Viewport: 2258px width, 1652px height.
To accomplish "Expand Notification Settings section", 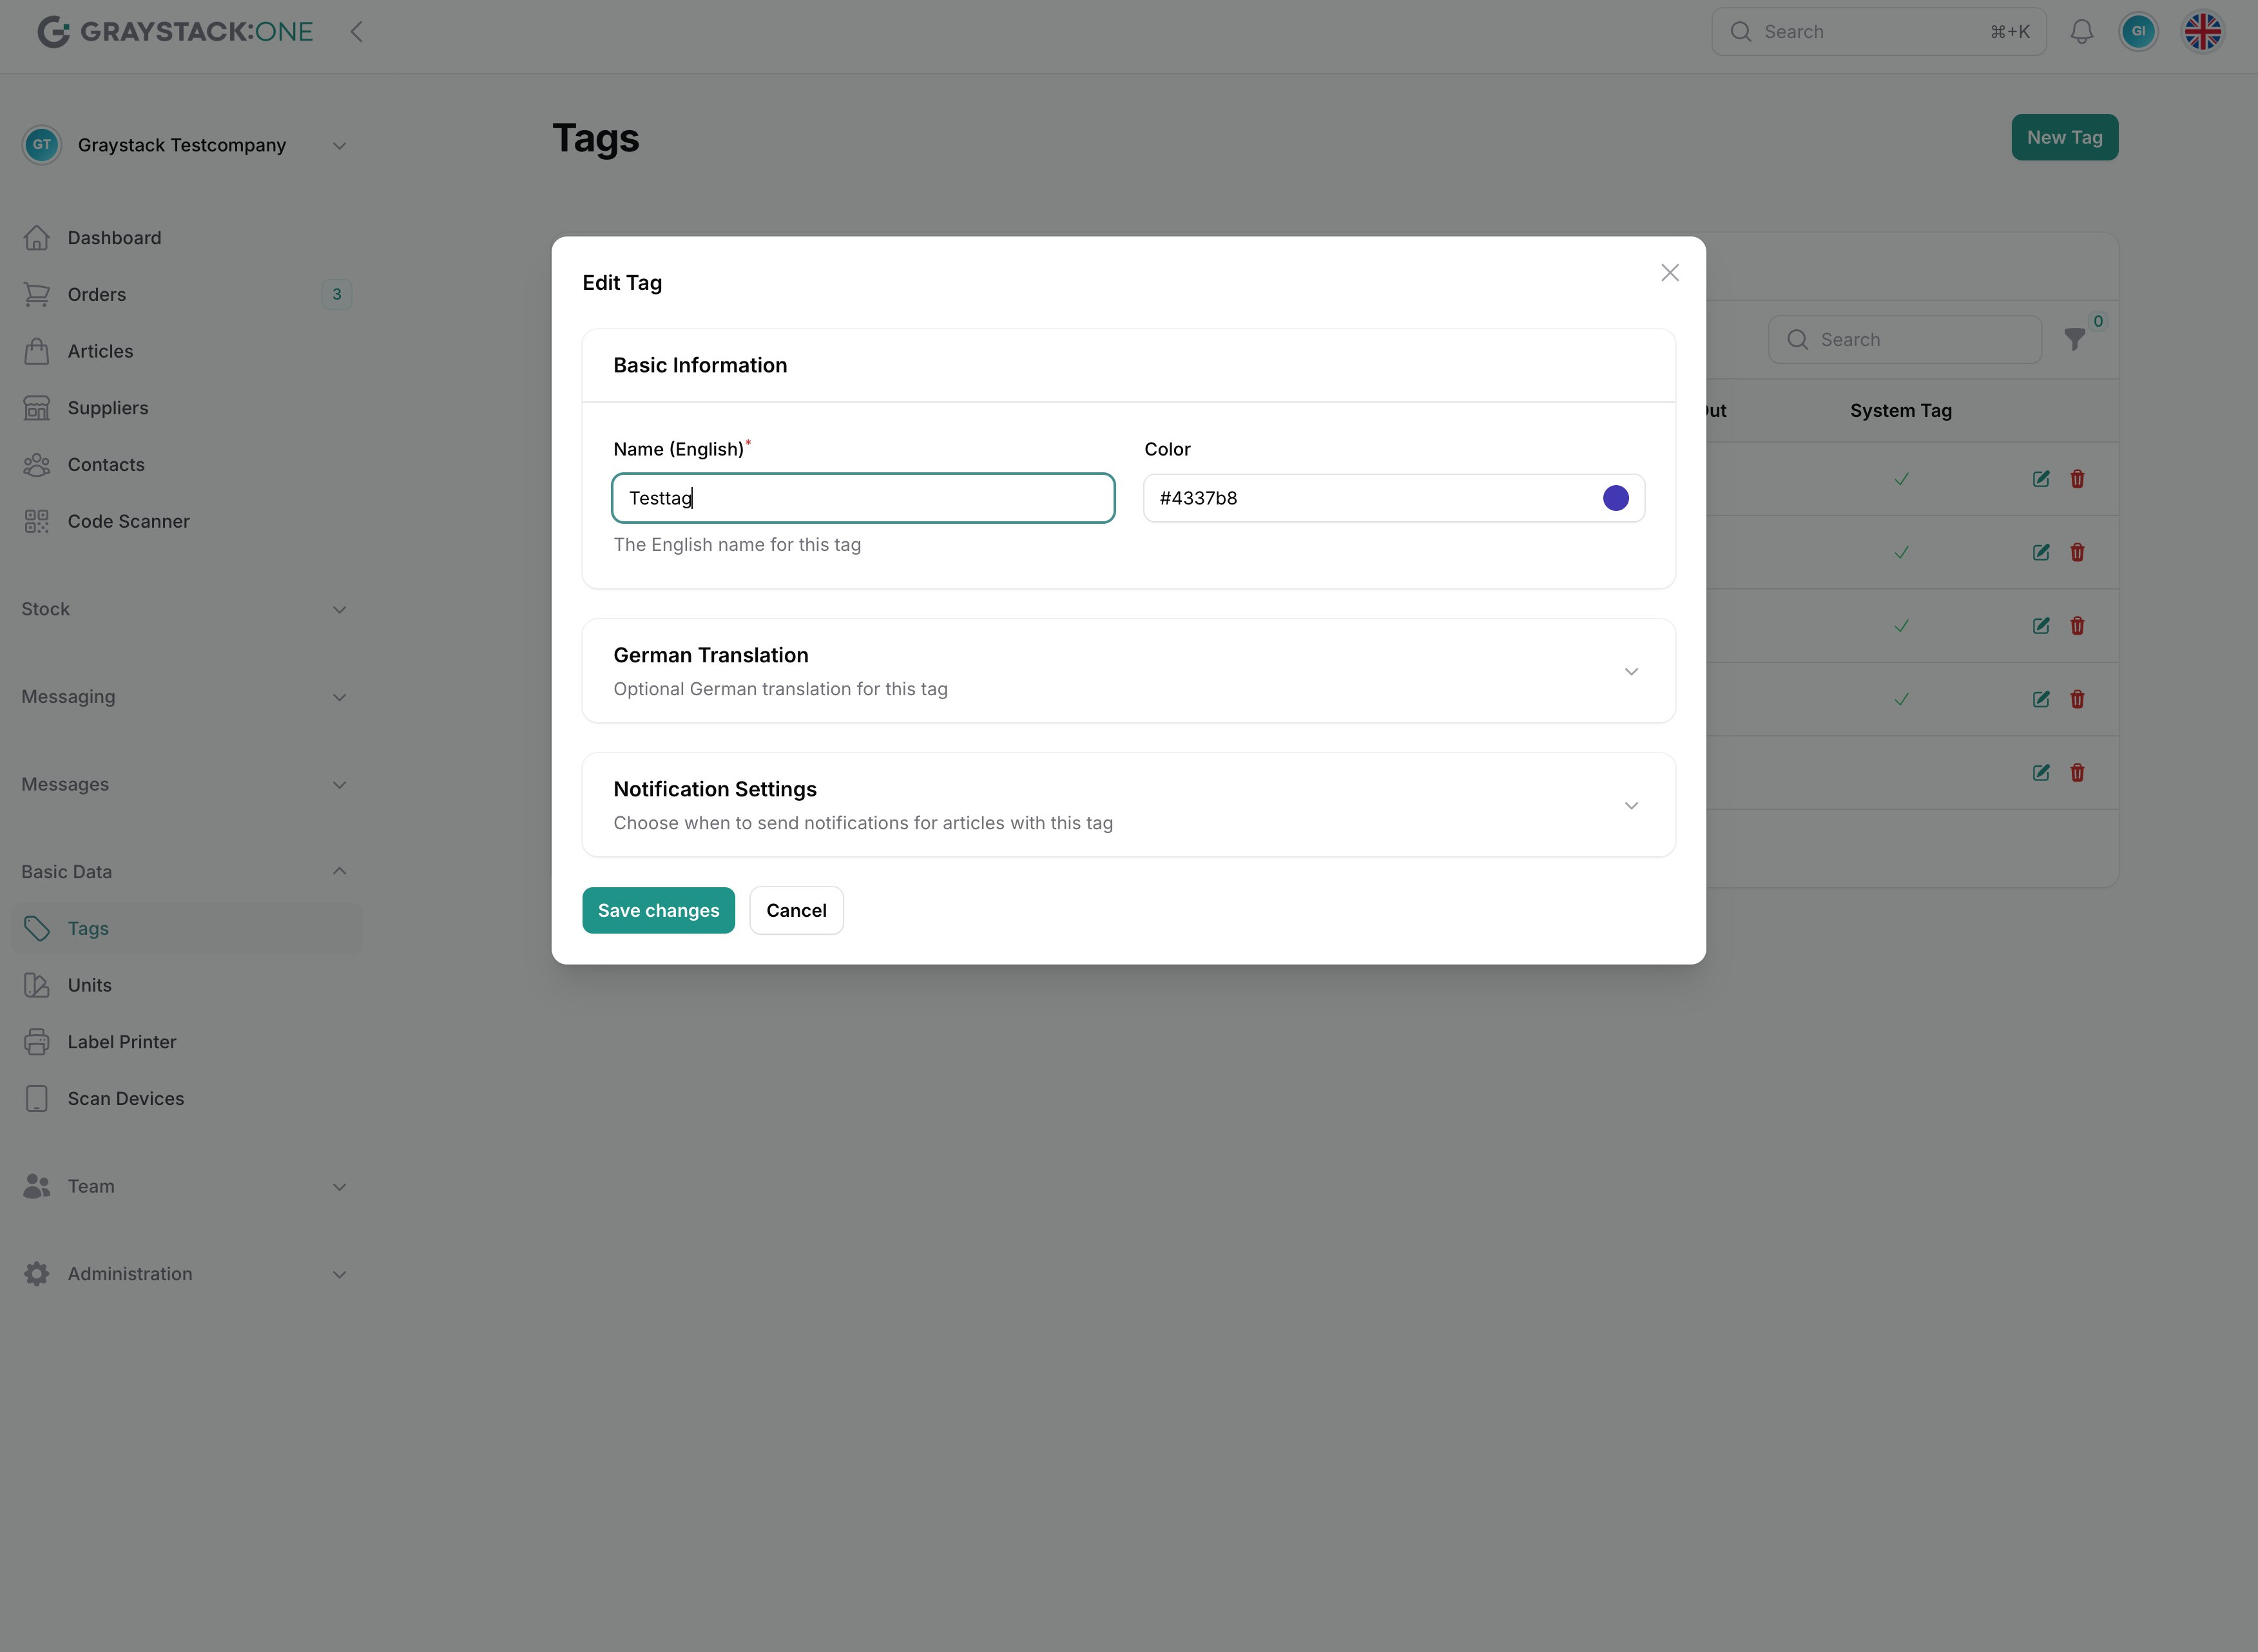I will 1630,805.
